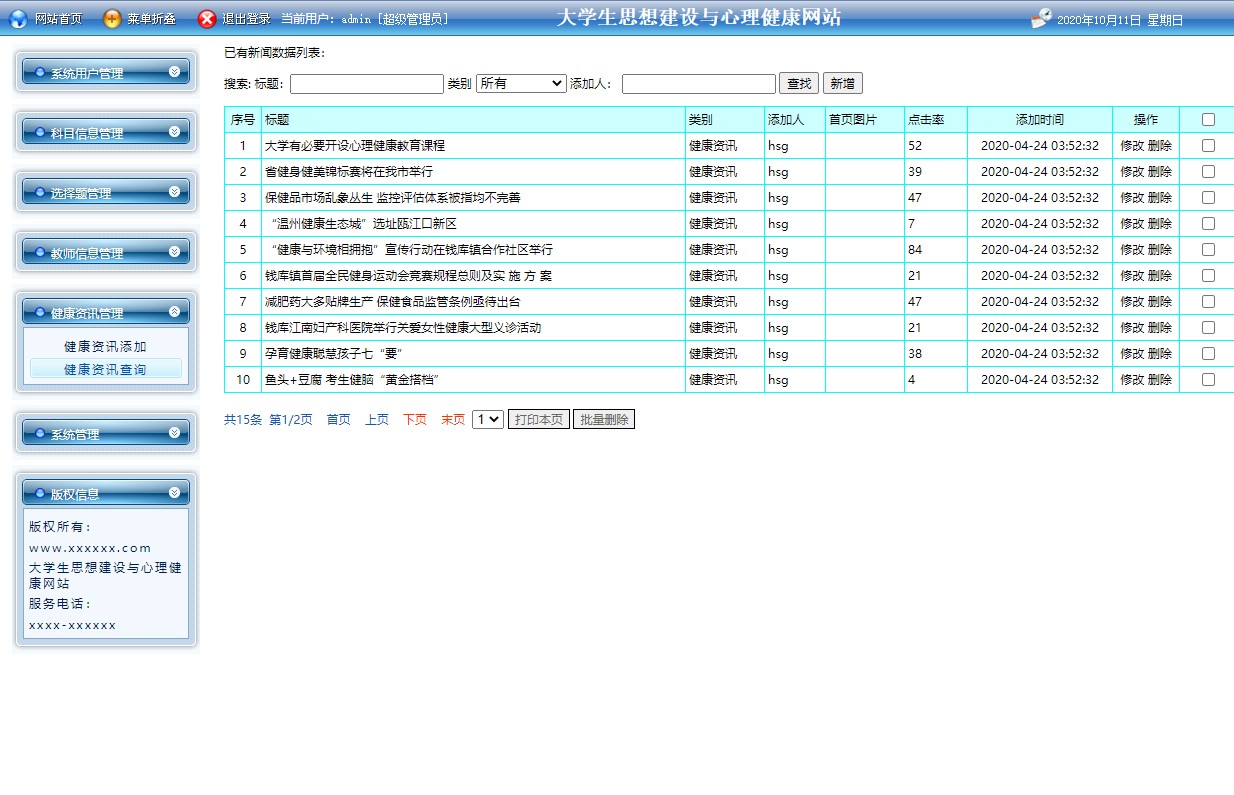Click the 添加时间 column header
The image size is (1234, 795).
point(1040,119)
